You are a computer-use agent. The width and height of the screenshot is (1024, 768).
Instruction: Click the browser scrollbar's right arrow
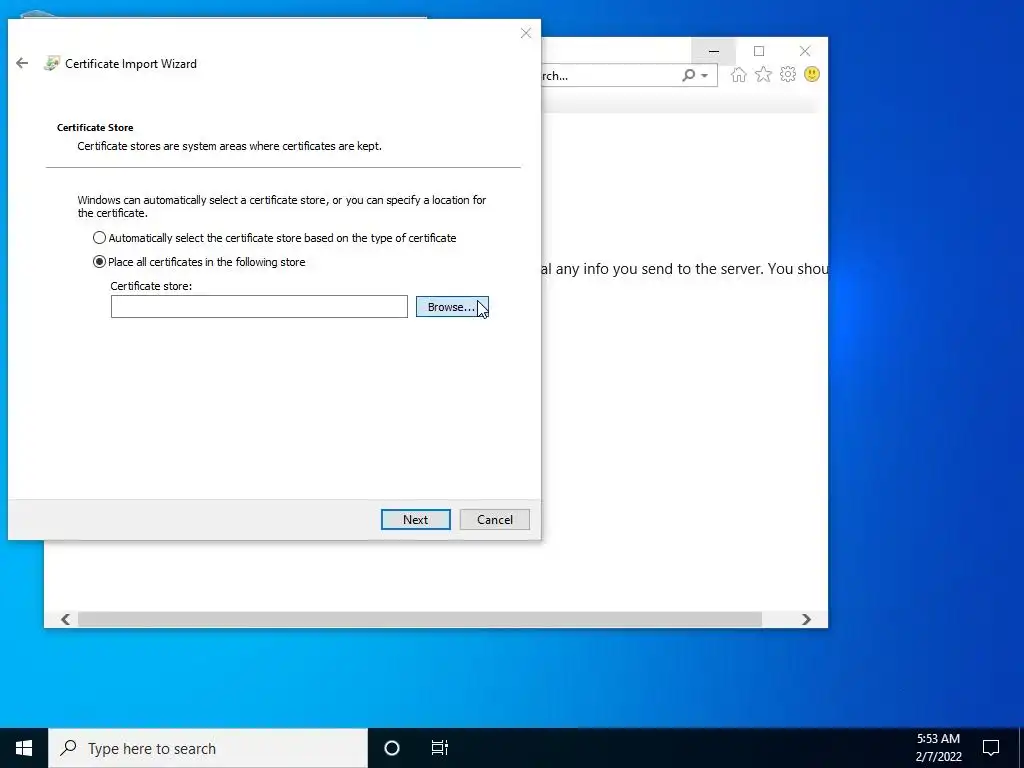pyautogui.click(x=806, y=619)
